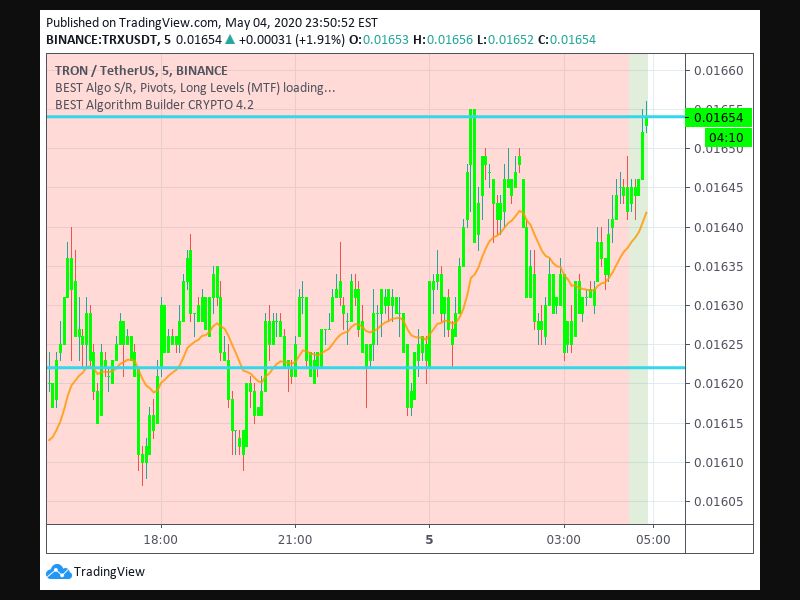Click the bold 5 date axis label
Viewport: 800px width, 600px height.
[x=429, y=540]
